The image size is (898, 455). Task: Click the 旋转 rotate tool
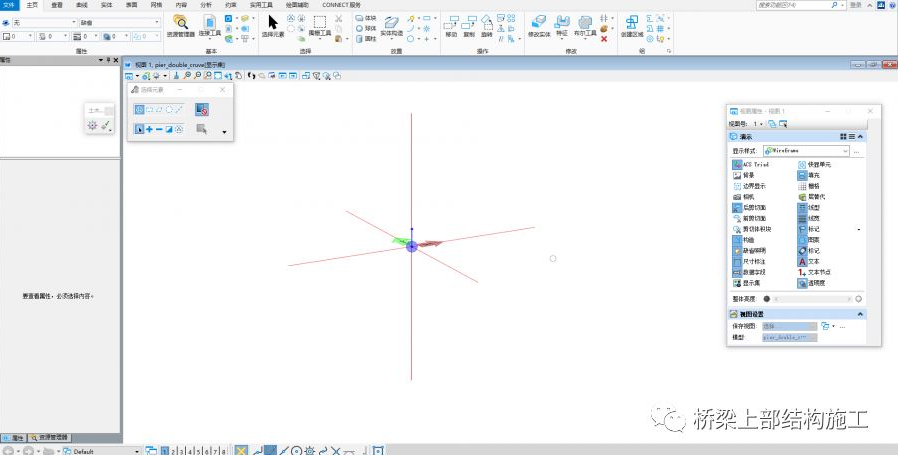486,26
